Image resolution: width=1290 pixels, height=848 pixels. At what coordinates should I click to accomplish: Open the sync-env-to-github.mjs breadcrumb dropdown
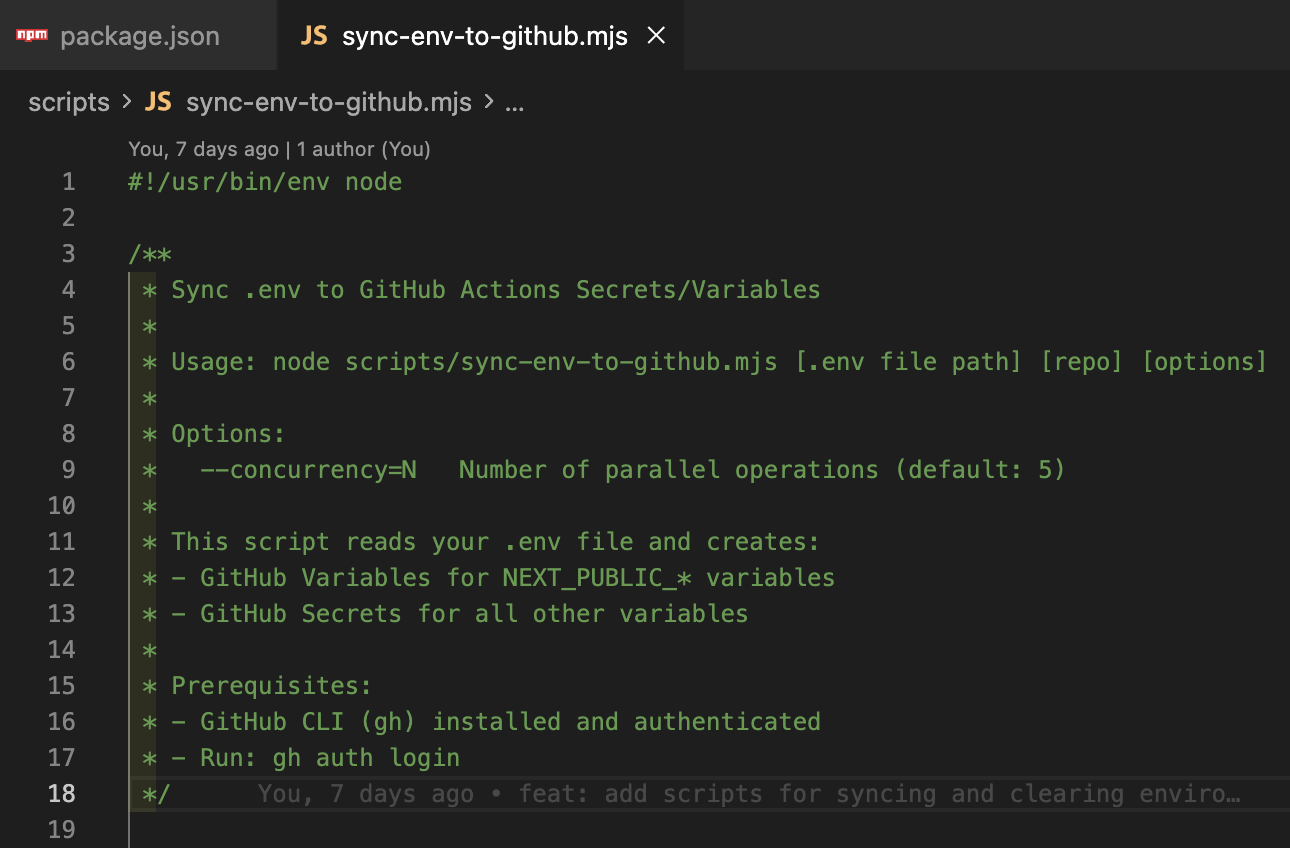pyautogui.click(x=328, y=102)
